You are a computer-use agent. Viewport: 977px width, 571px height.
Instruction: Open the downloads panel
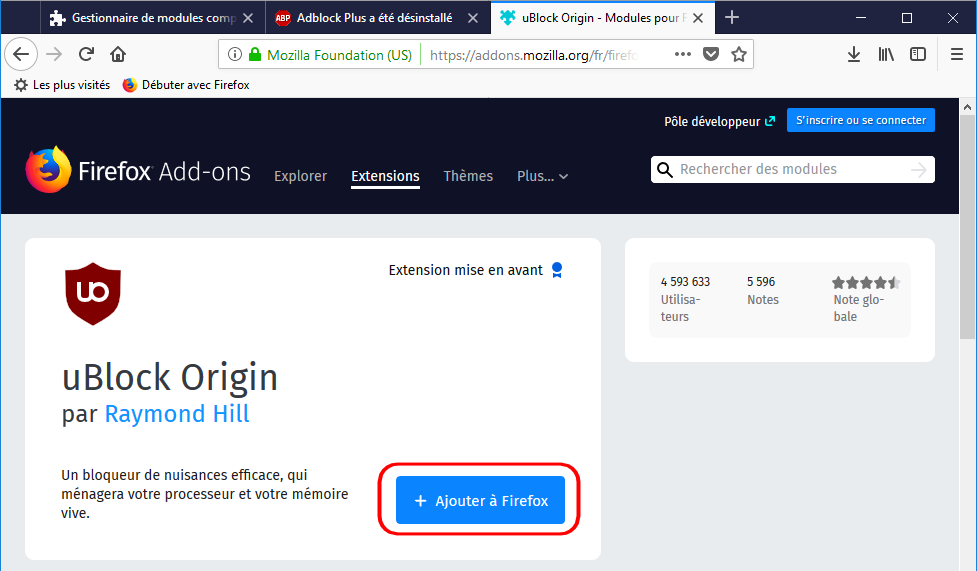(854, 54)
